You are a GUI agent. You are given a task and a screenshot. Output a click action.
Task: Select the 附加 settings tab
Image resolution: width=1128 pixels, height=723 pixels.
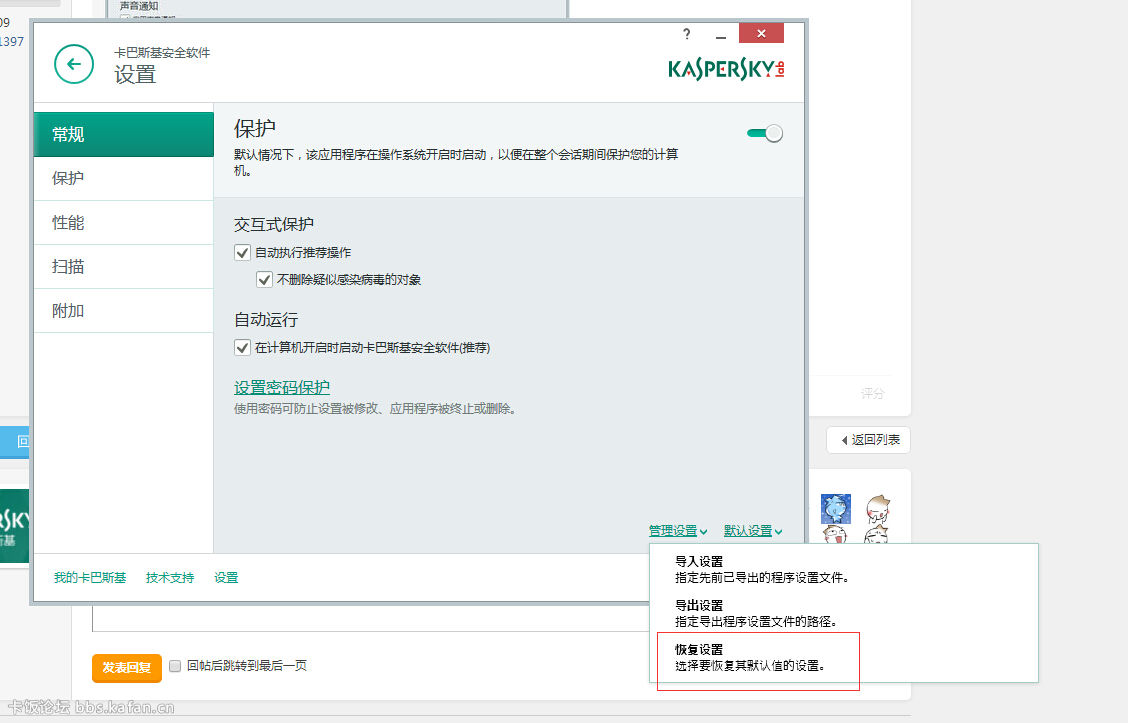(x=124, y=311)
